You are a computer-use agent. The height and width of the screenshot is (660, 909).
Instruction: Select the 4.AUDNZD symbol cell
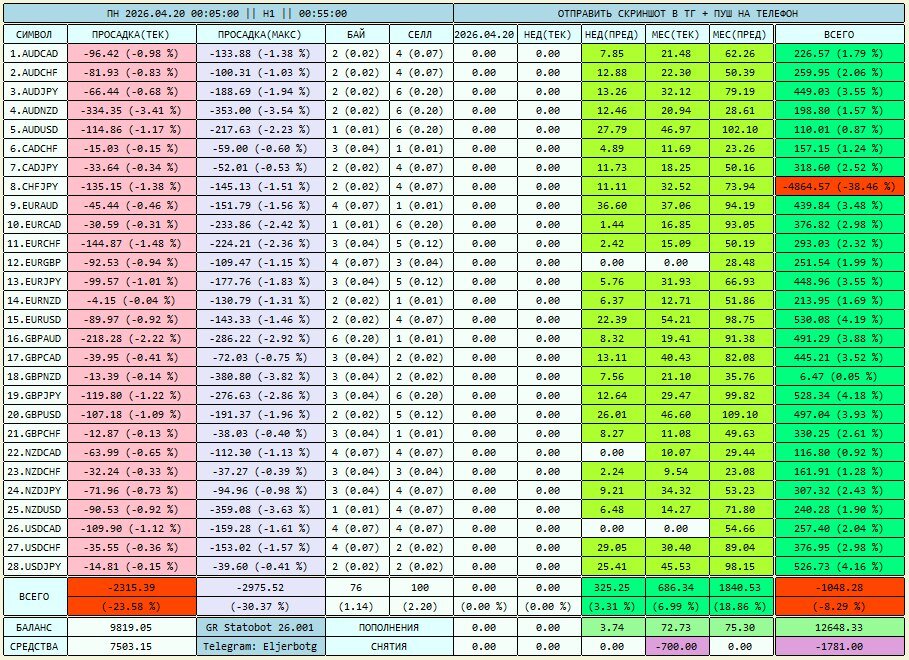(34, 110)
